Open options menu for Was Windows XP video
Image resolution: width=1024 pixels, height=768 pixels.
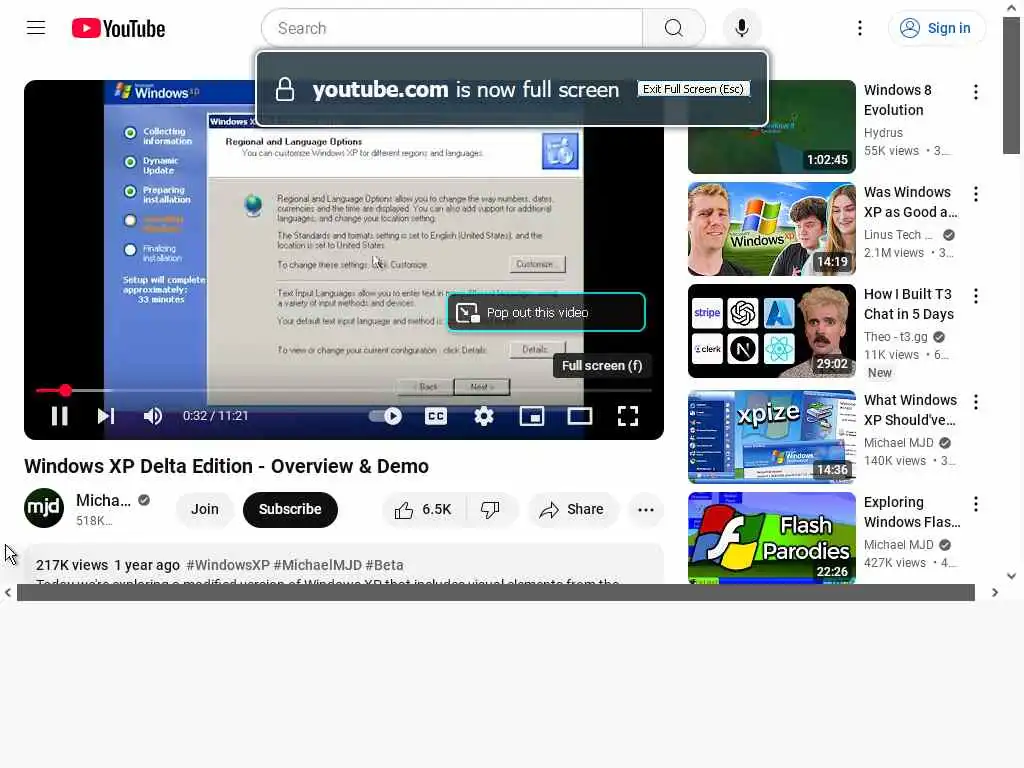pos(976,194)
